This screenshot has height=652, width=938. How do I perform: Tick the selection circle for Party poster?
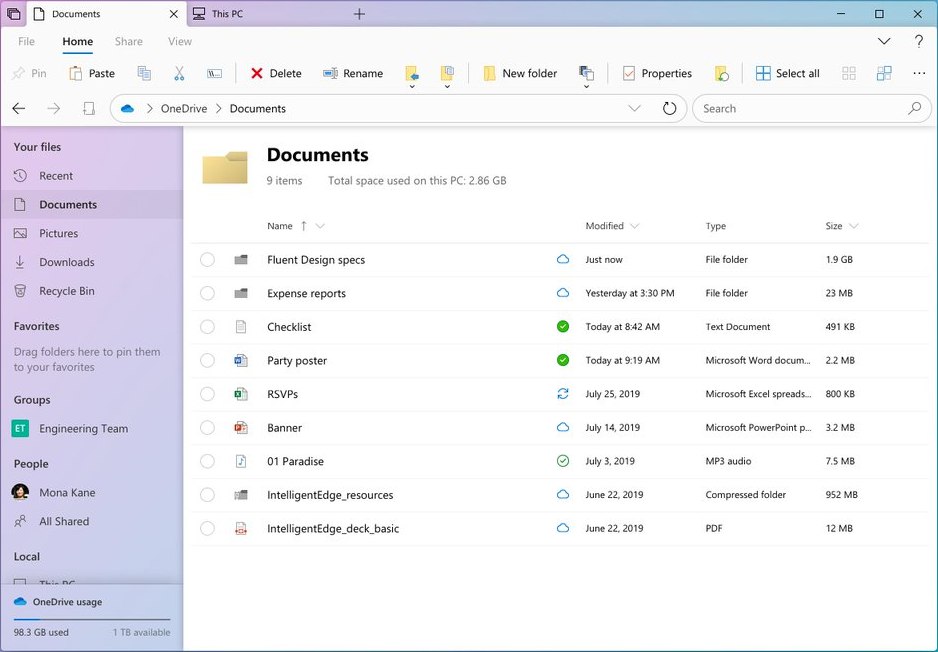(x=208, y=360)
